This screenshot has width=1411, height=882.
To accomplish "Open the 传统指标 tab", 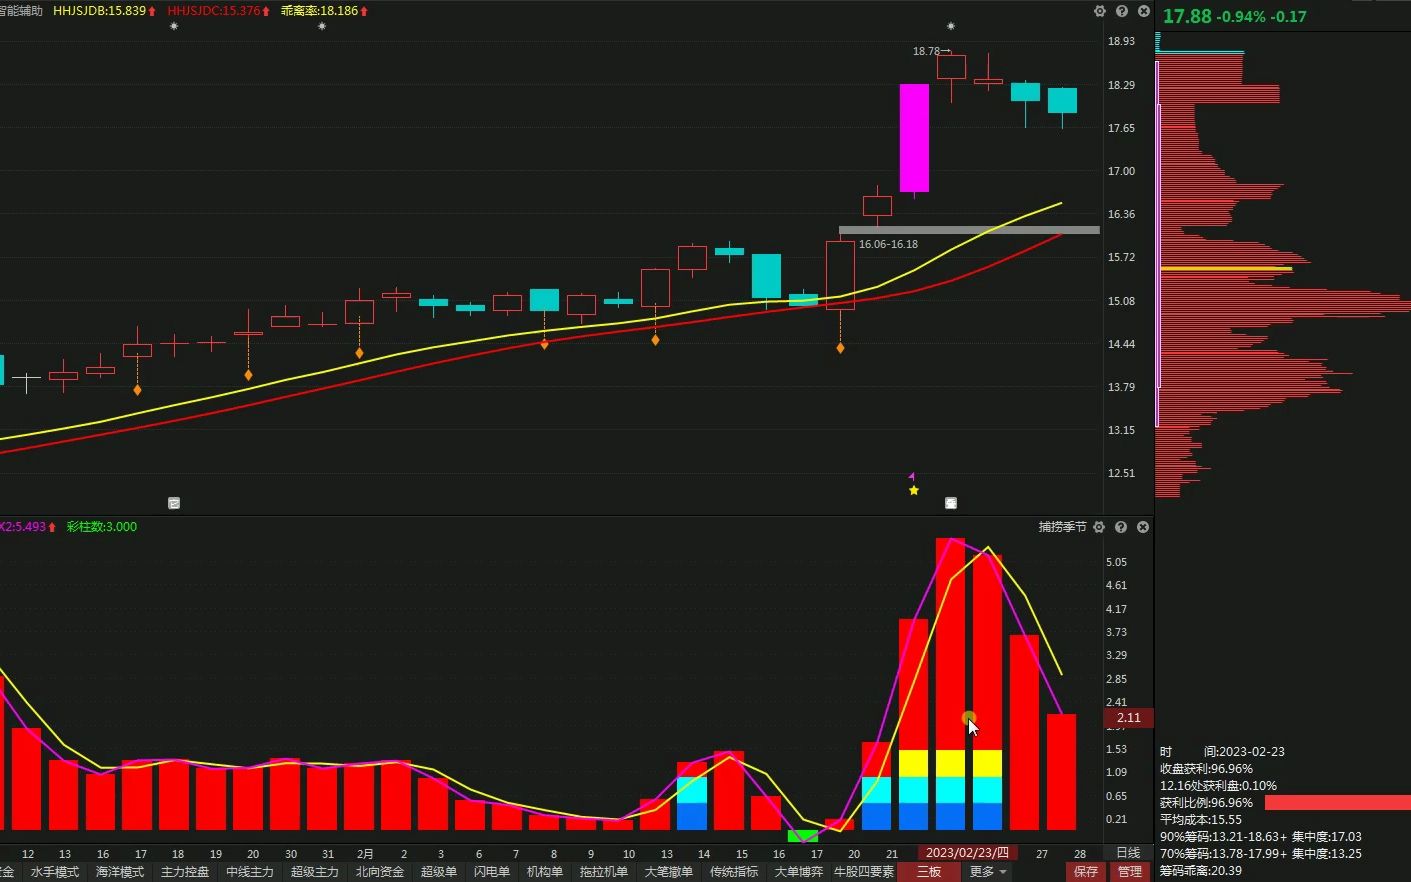I will pyautogui.click(x=734, y=872).
